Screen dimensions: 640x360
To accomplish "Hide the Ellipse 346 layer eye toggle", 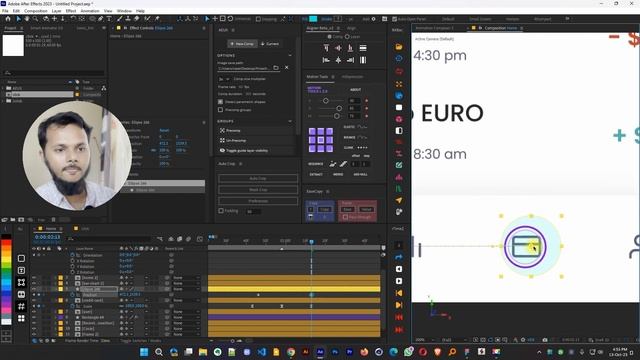I will click(34, 289).
